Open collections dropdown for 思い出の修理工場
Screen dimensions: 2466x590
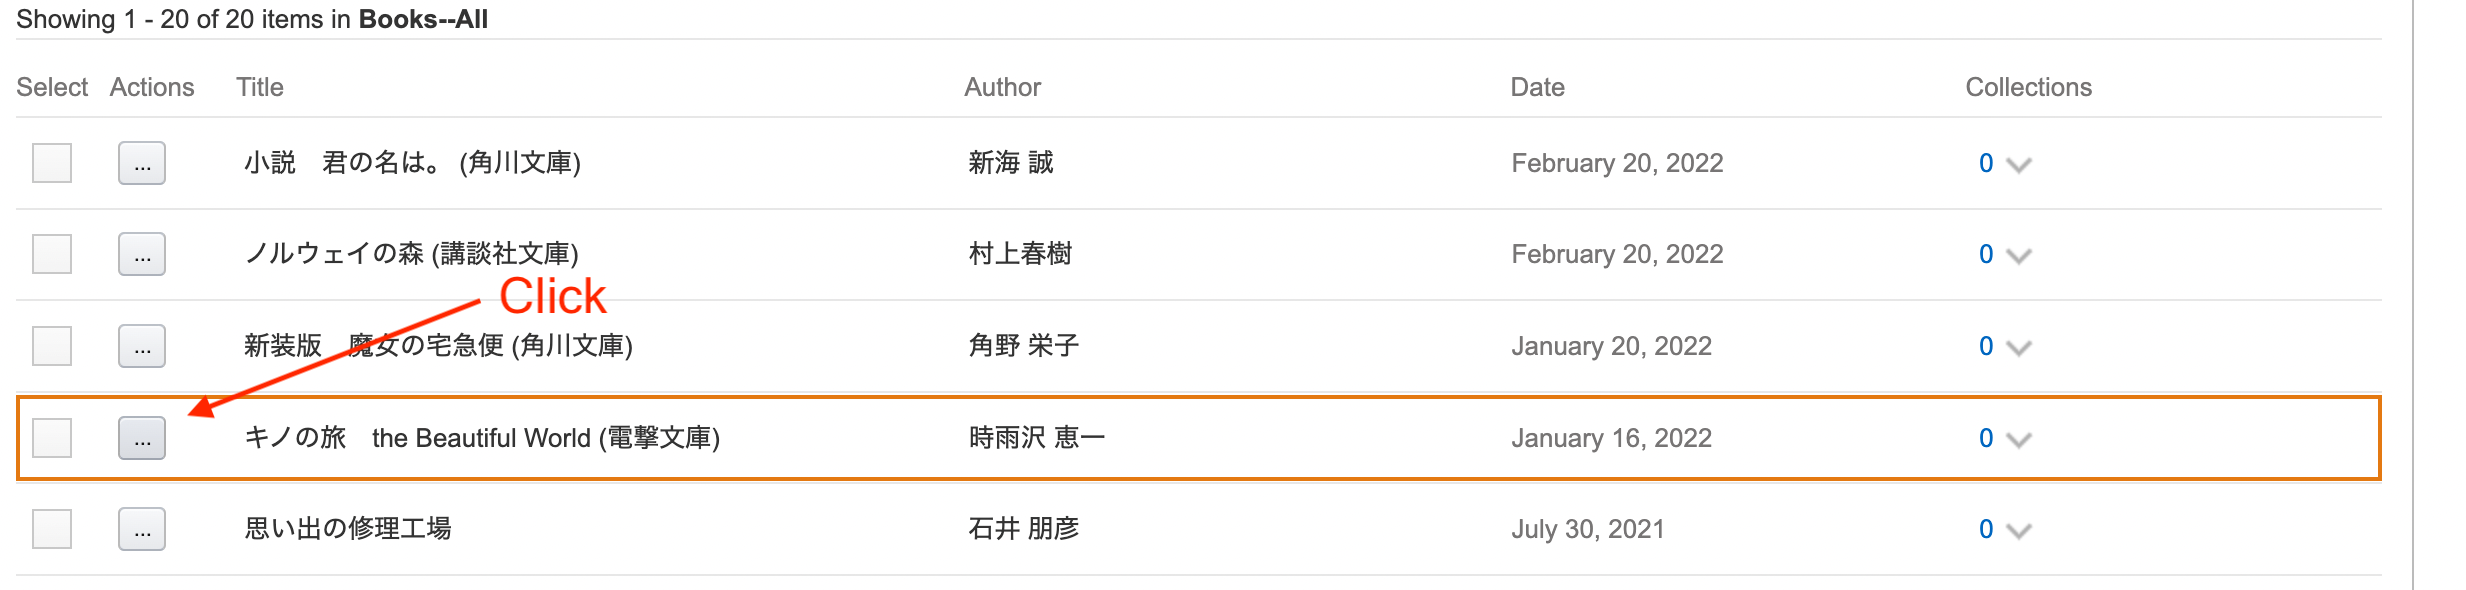point(2019,531)
